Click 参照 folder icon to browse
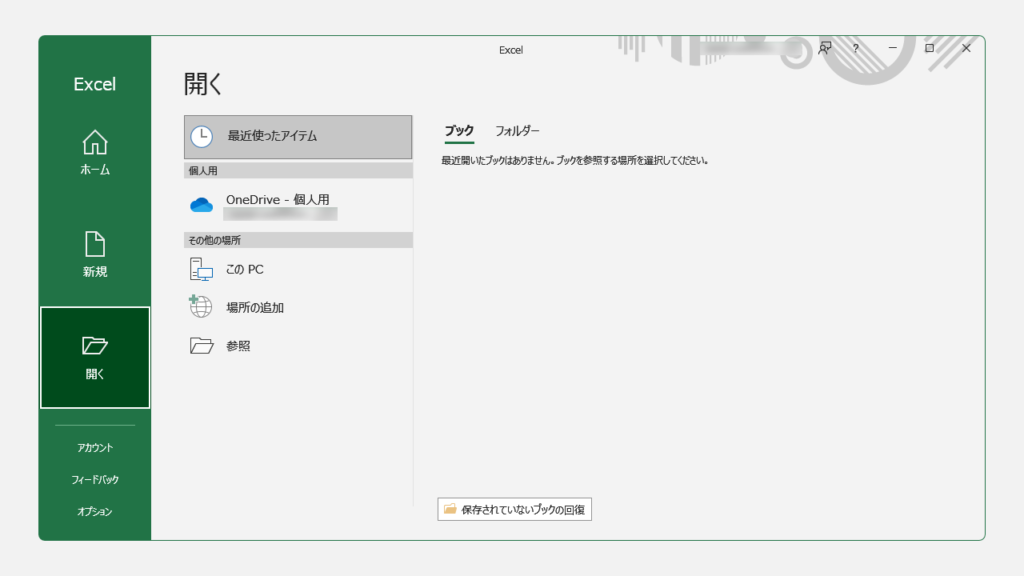This screenshot has width=1024, height=576. pyautogui.click(x=202, y=346)
